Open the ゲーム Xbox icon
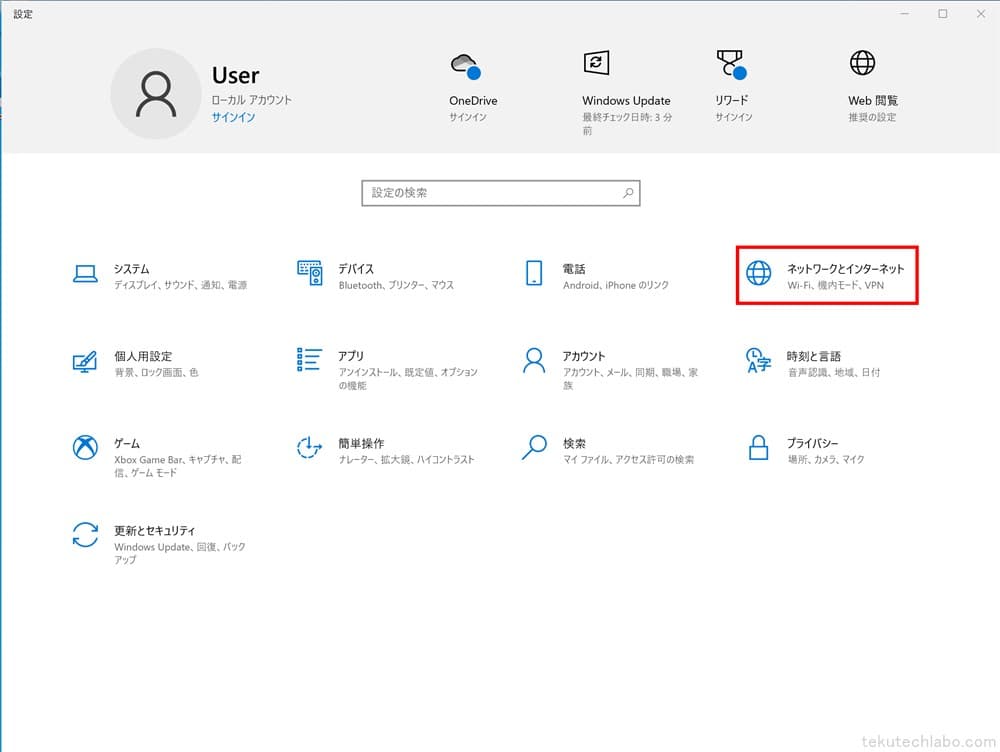1000x752 pixels. (x=85, y=448)
